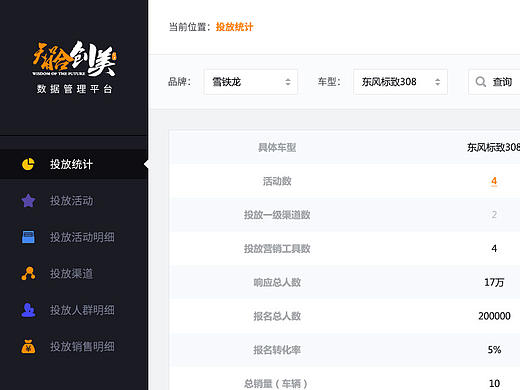Click the 天润合创美 platform logo
520x390 pixels.
pyautogui.click(x=74, y=59)
